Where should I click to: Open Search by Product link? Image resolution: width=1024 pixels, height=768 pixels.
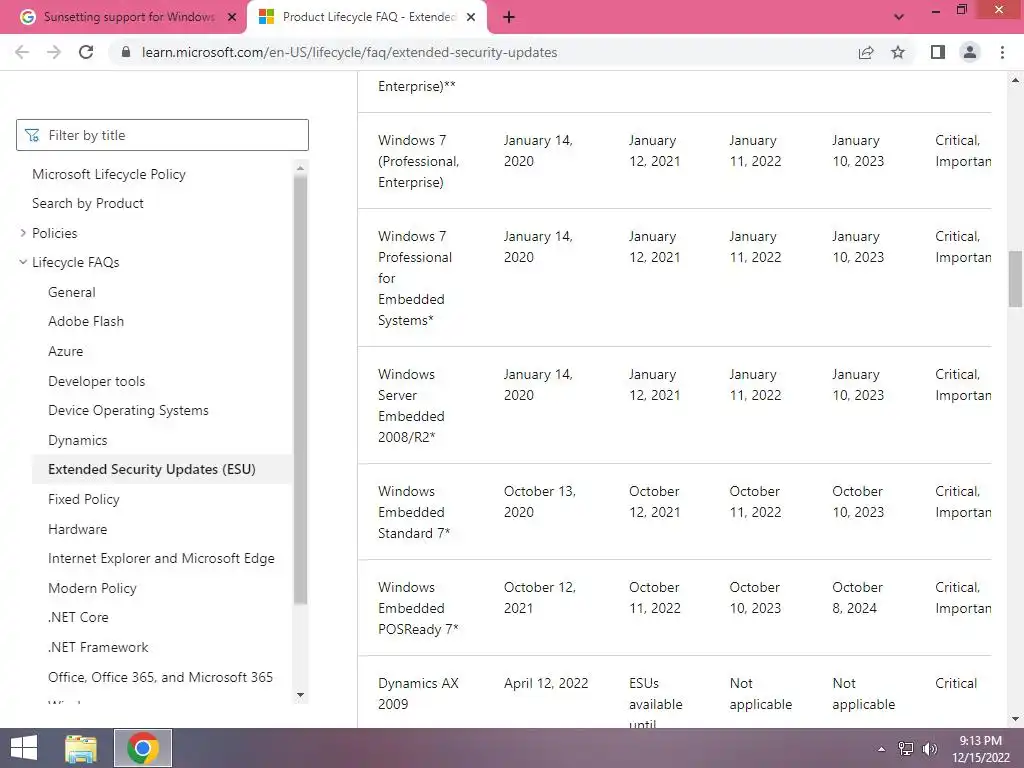tap(88, 204)
